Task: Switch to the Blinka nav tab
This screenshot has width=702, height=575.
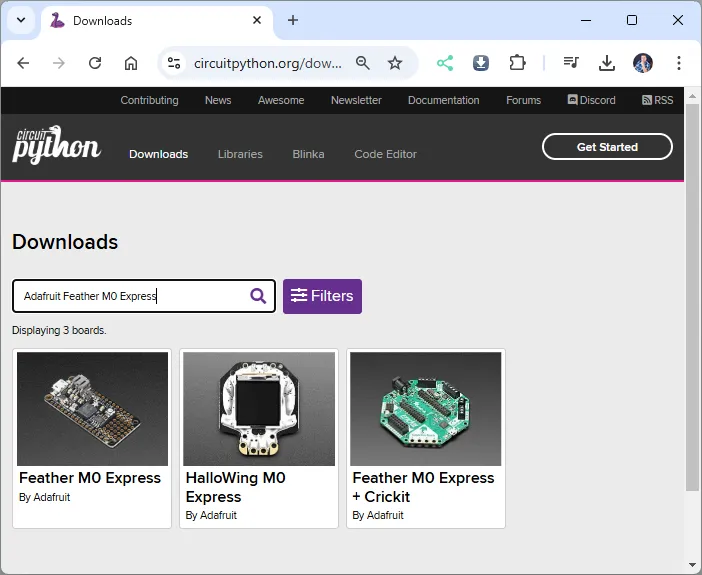Action: click(x=308, y=154)
